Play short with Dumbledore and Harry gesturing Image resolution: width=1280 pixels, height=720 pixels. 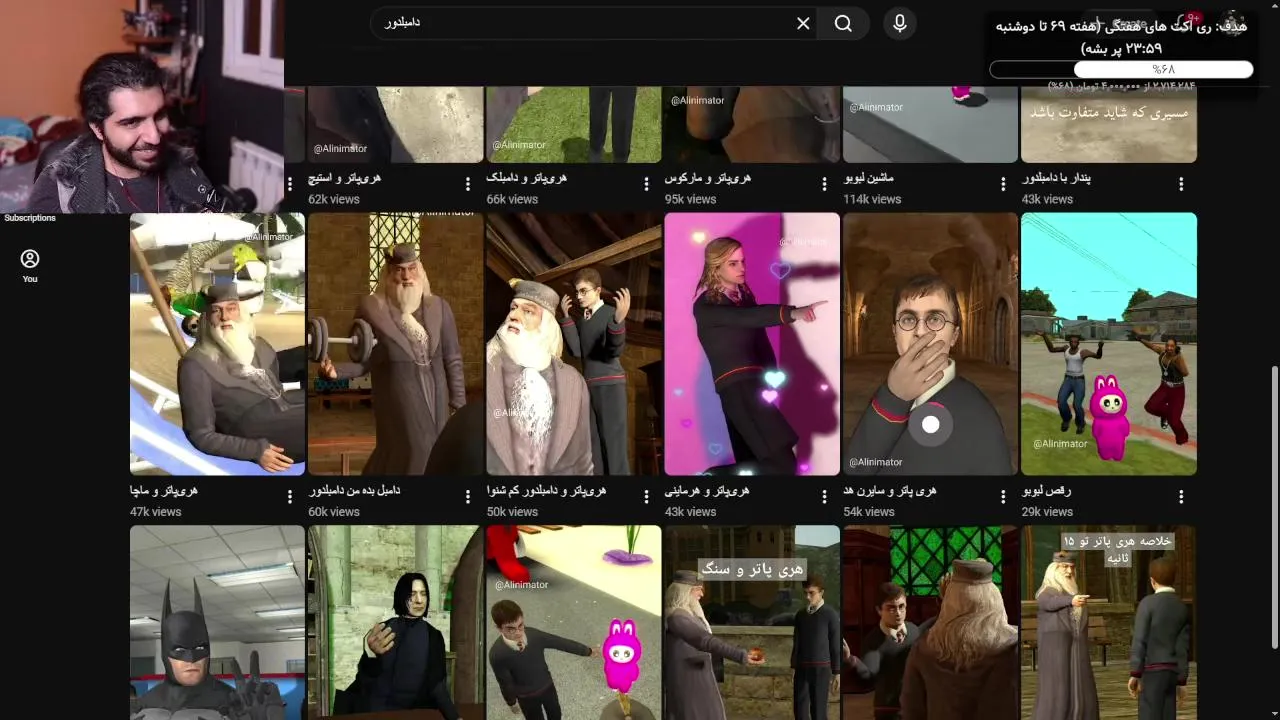(x=574, y=343)
